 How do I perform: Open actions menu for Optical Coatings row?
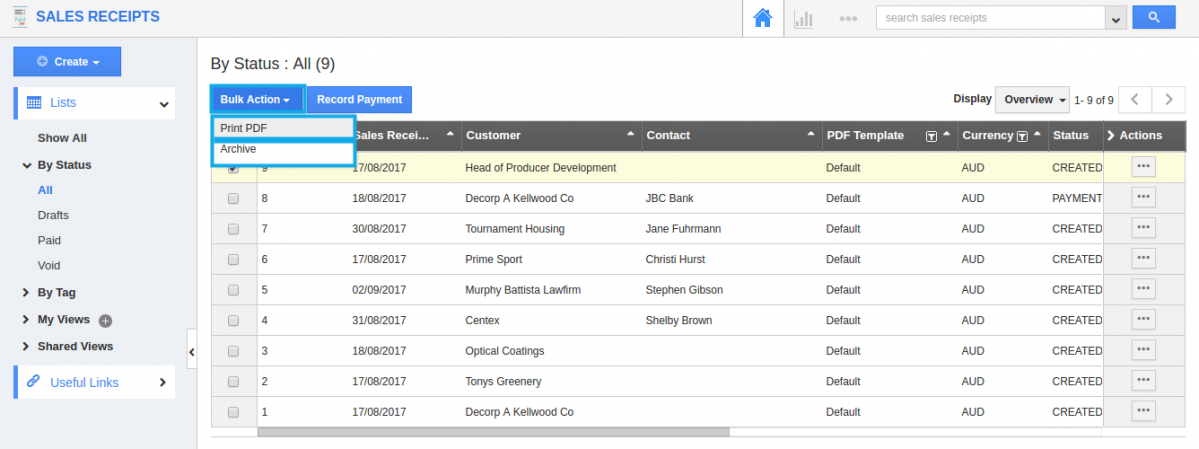(1143, 350)
